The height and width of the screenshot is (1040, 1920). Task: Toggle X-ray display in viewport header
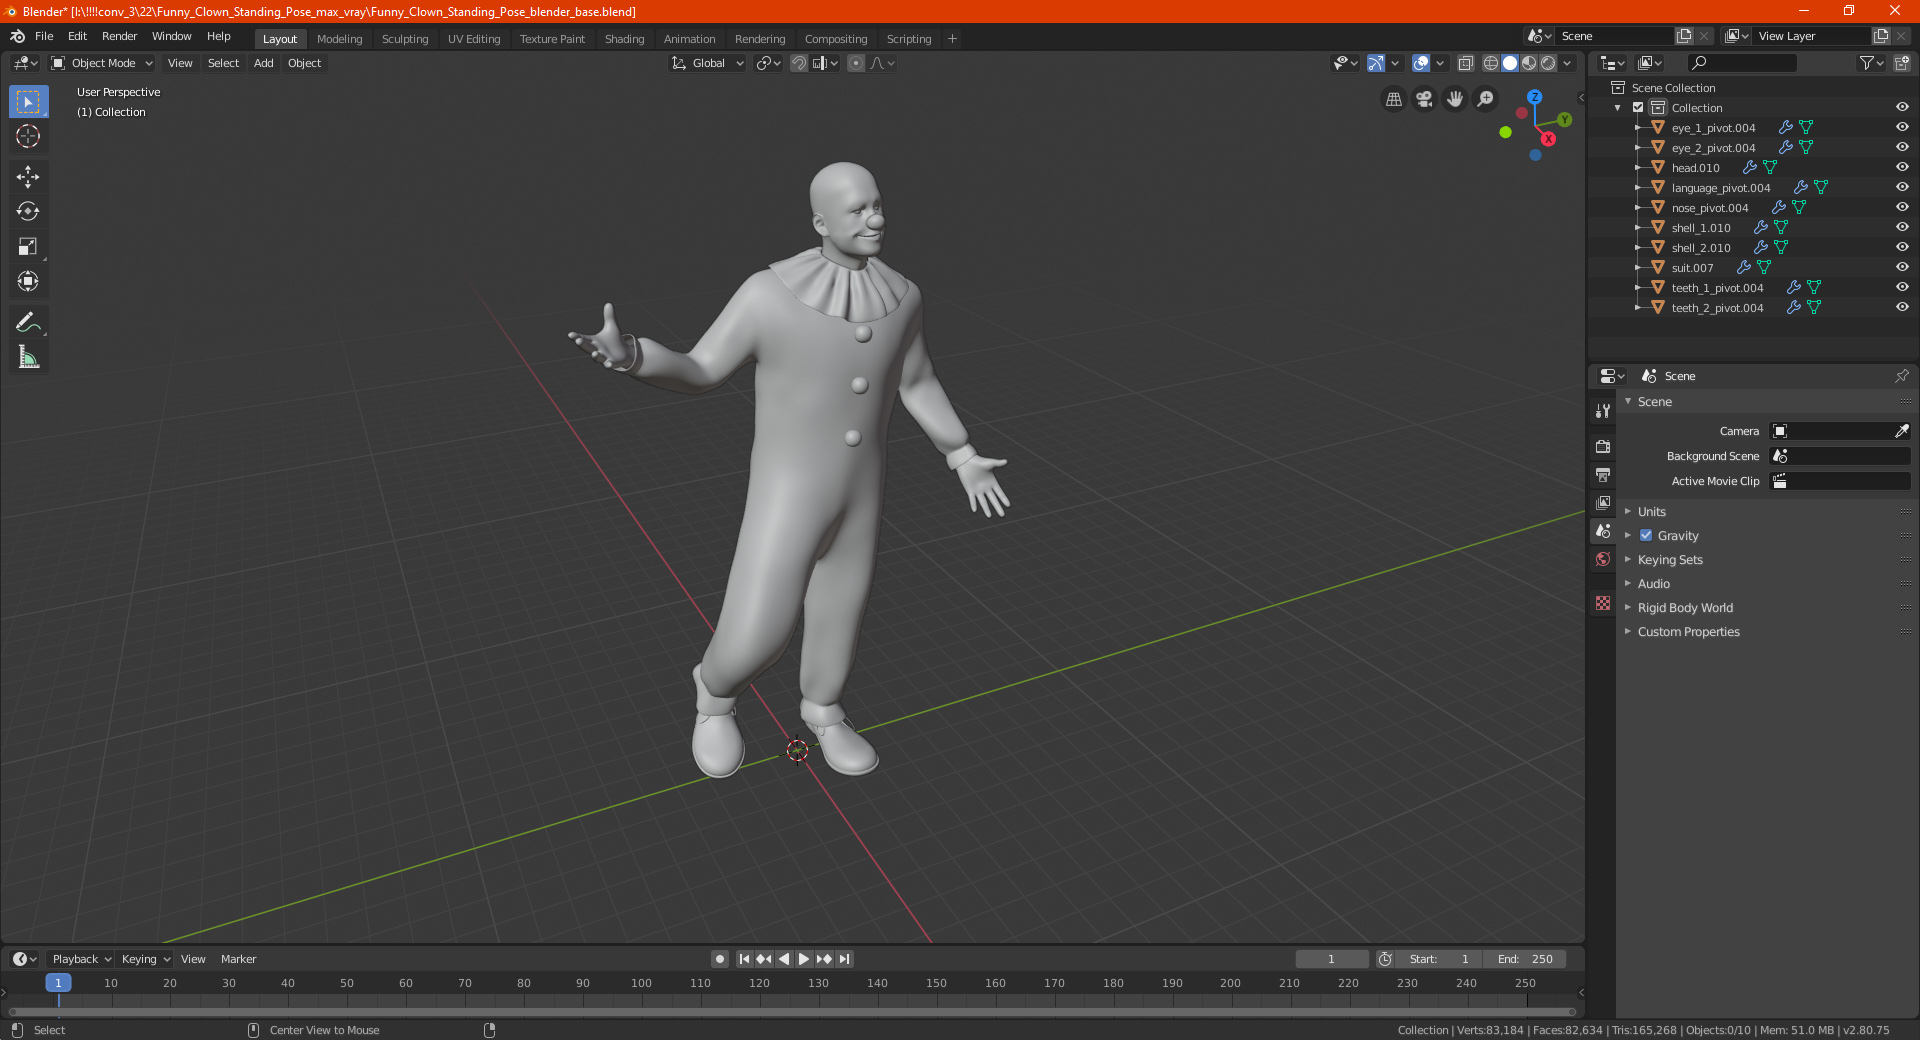pyautogui.click(x=1465, y=63)
